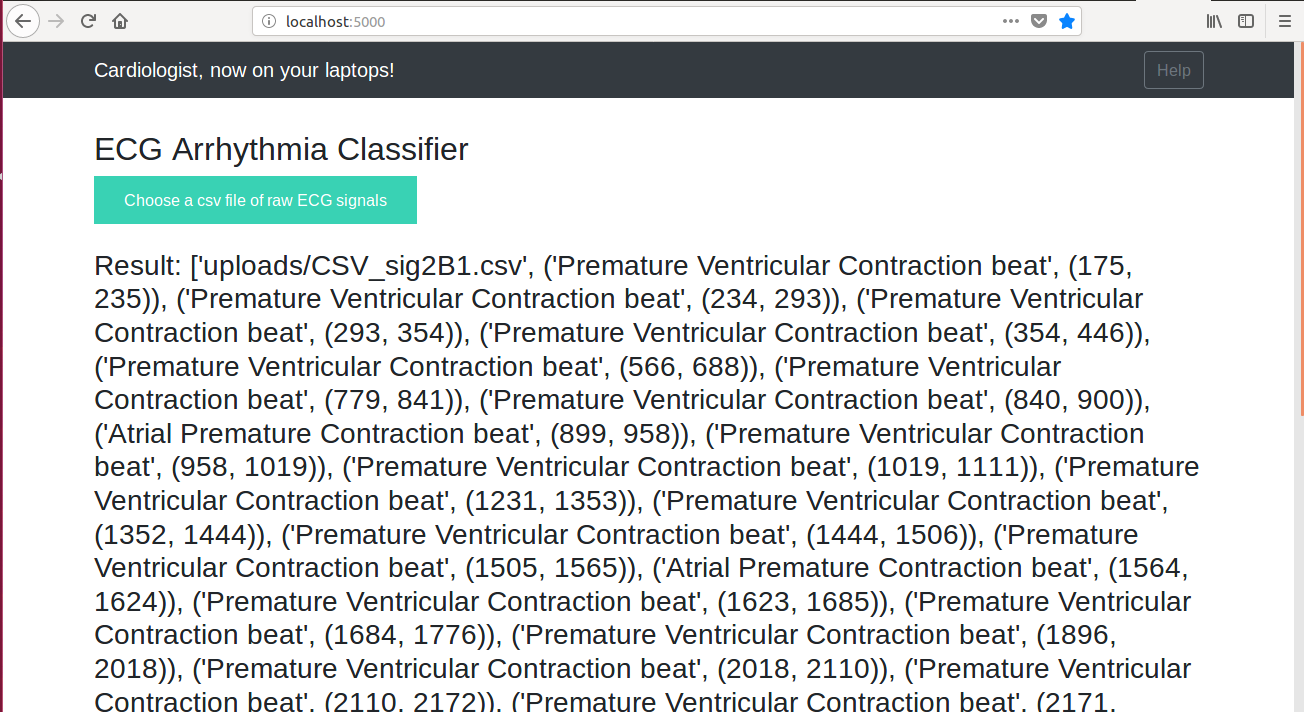The image size is (1304, 712).
Task: Click the dark navigation header bar
Action: [648, 70]
